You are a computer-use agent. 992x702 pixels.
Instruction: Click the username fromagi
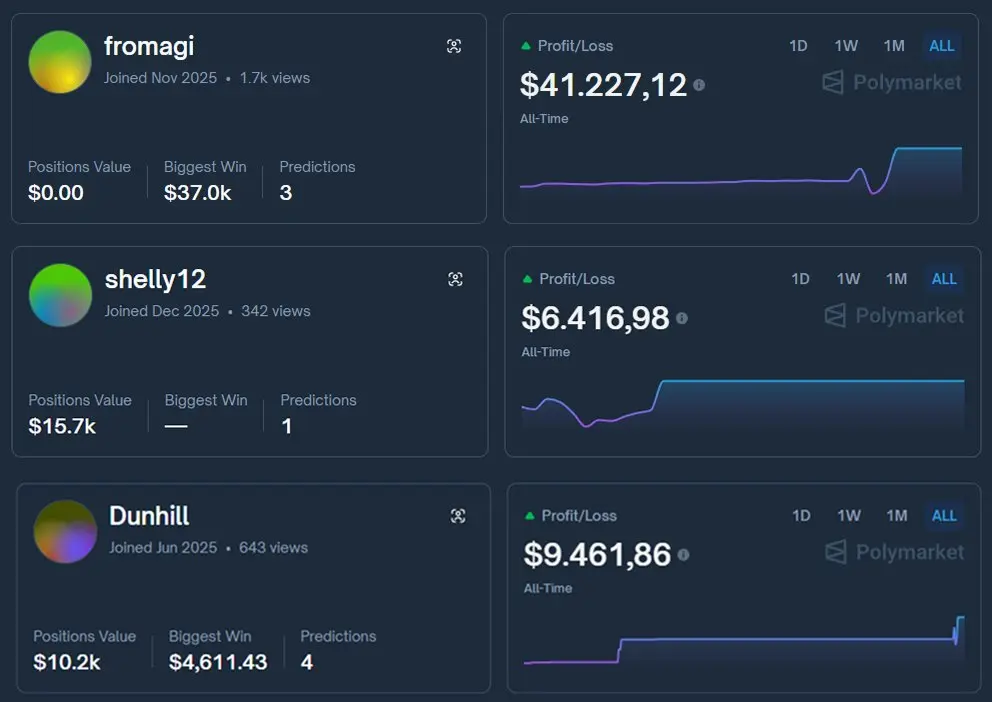click(x=149, y=46)
